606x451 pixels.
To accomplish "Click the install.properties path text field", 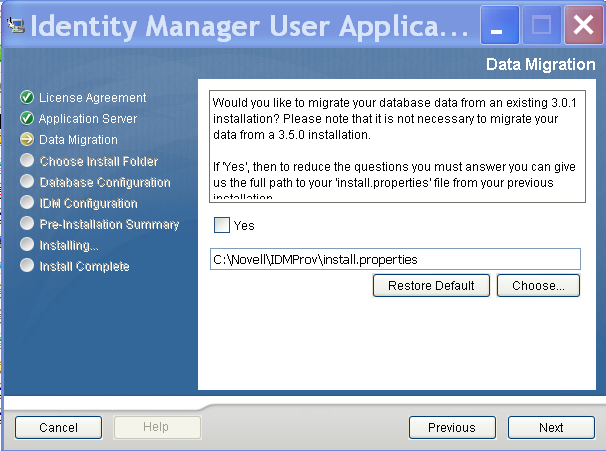I will pos(395,259).
